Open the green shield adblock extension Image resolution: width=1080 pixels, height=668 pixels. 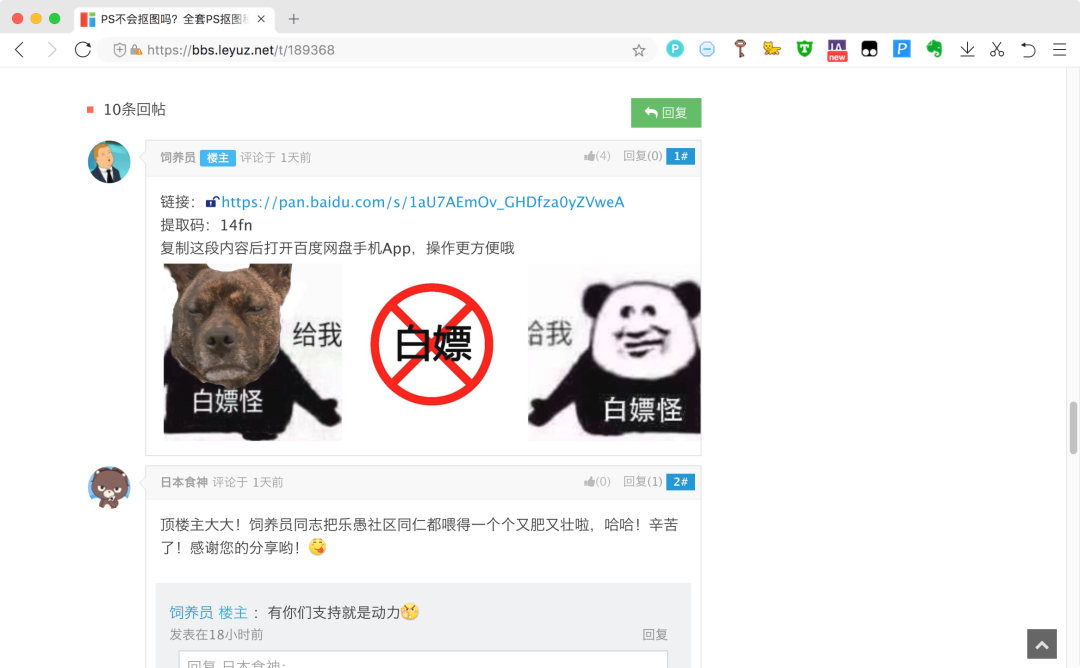pos(804,49)
